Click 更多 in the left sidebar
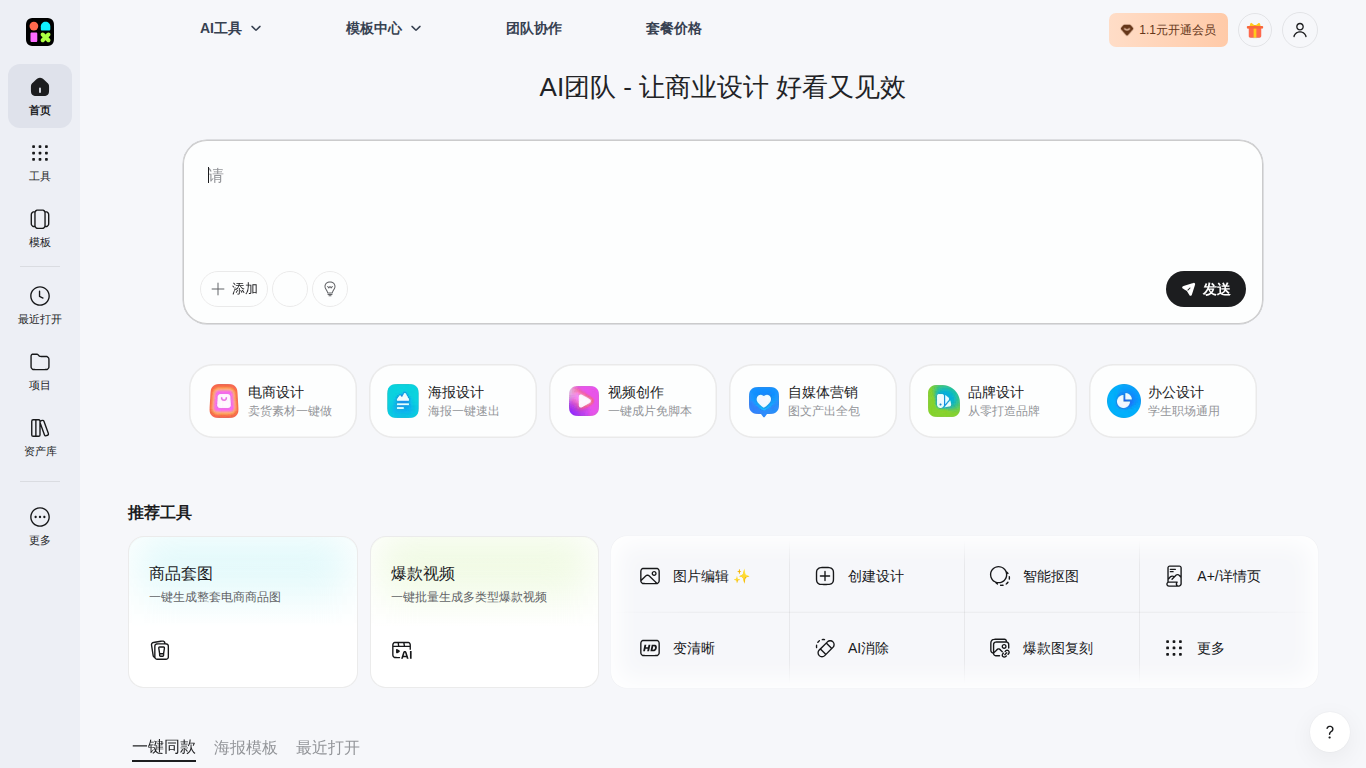 (x=40, y=526)
